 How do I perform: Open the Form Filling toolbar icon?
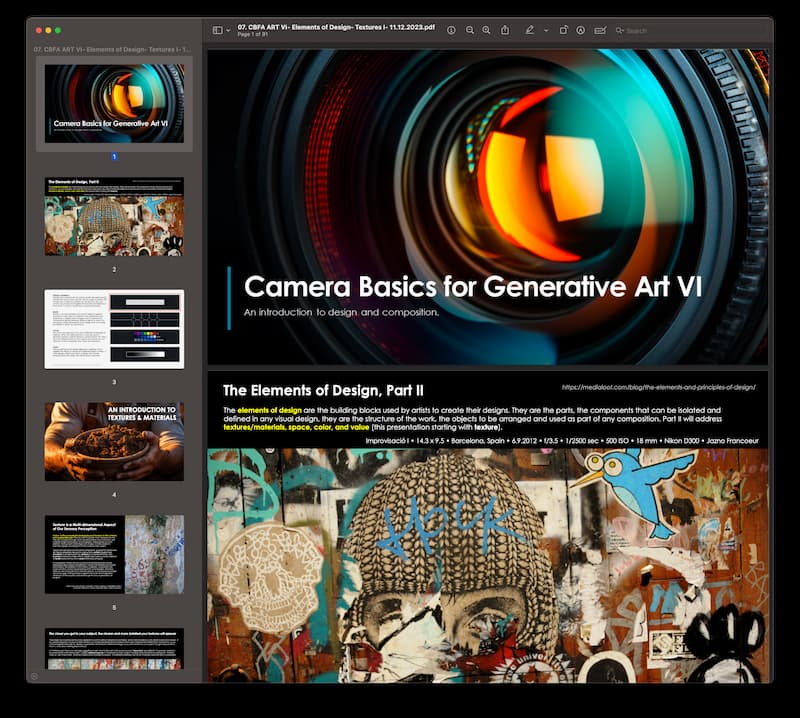tap(600, 31)
